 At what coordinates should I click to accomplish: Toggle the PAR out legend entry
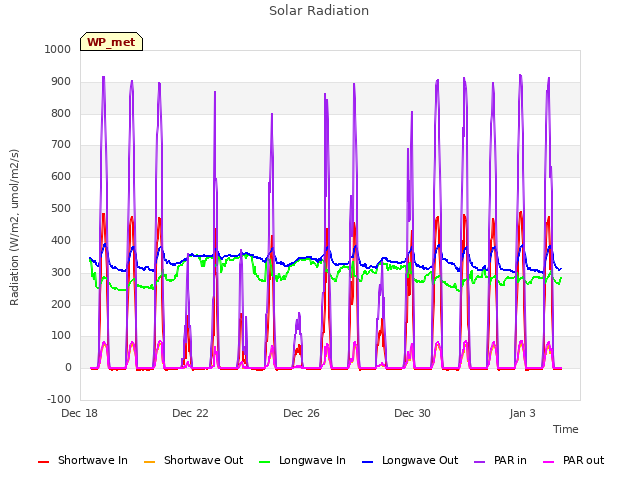tap(573, 460)
